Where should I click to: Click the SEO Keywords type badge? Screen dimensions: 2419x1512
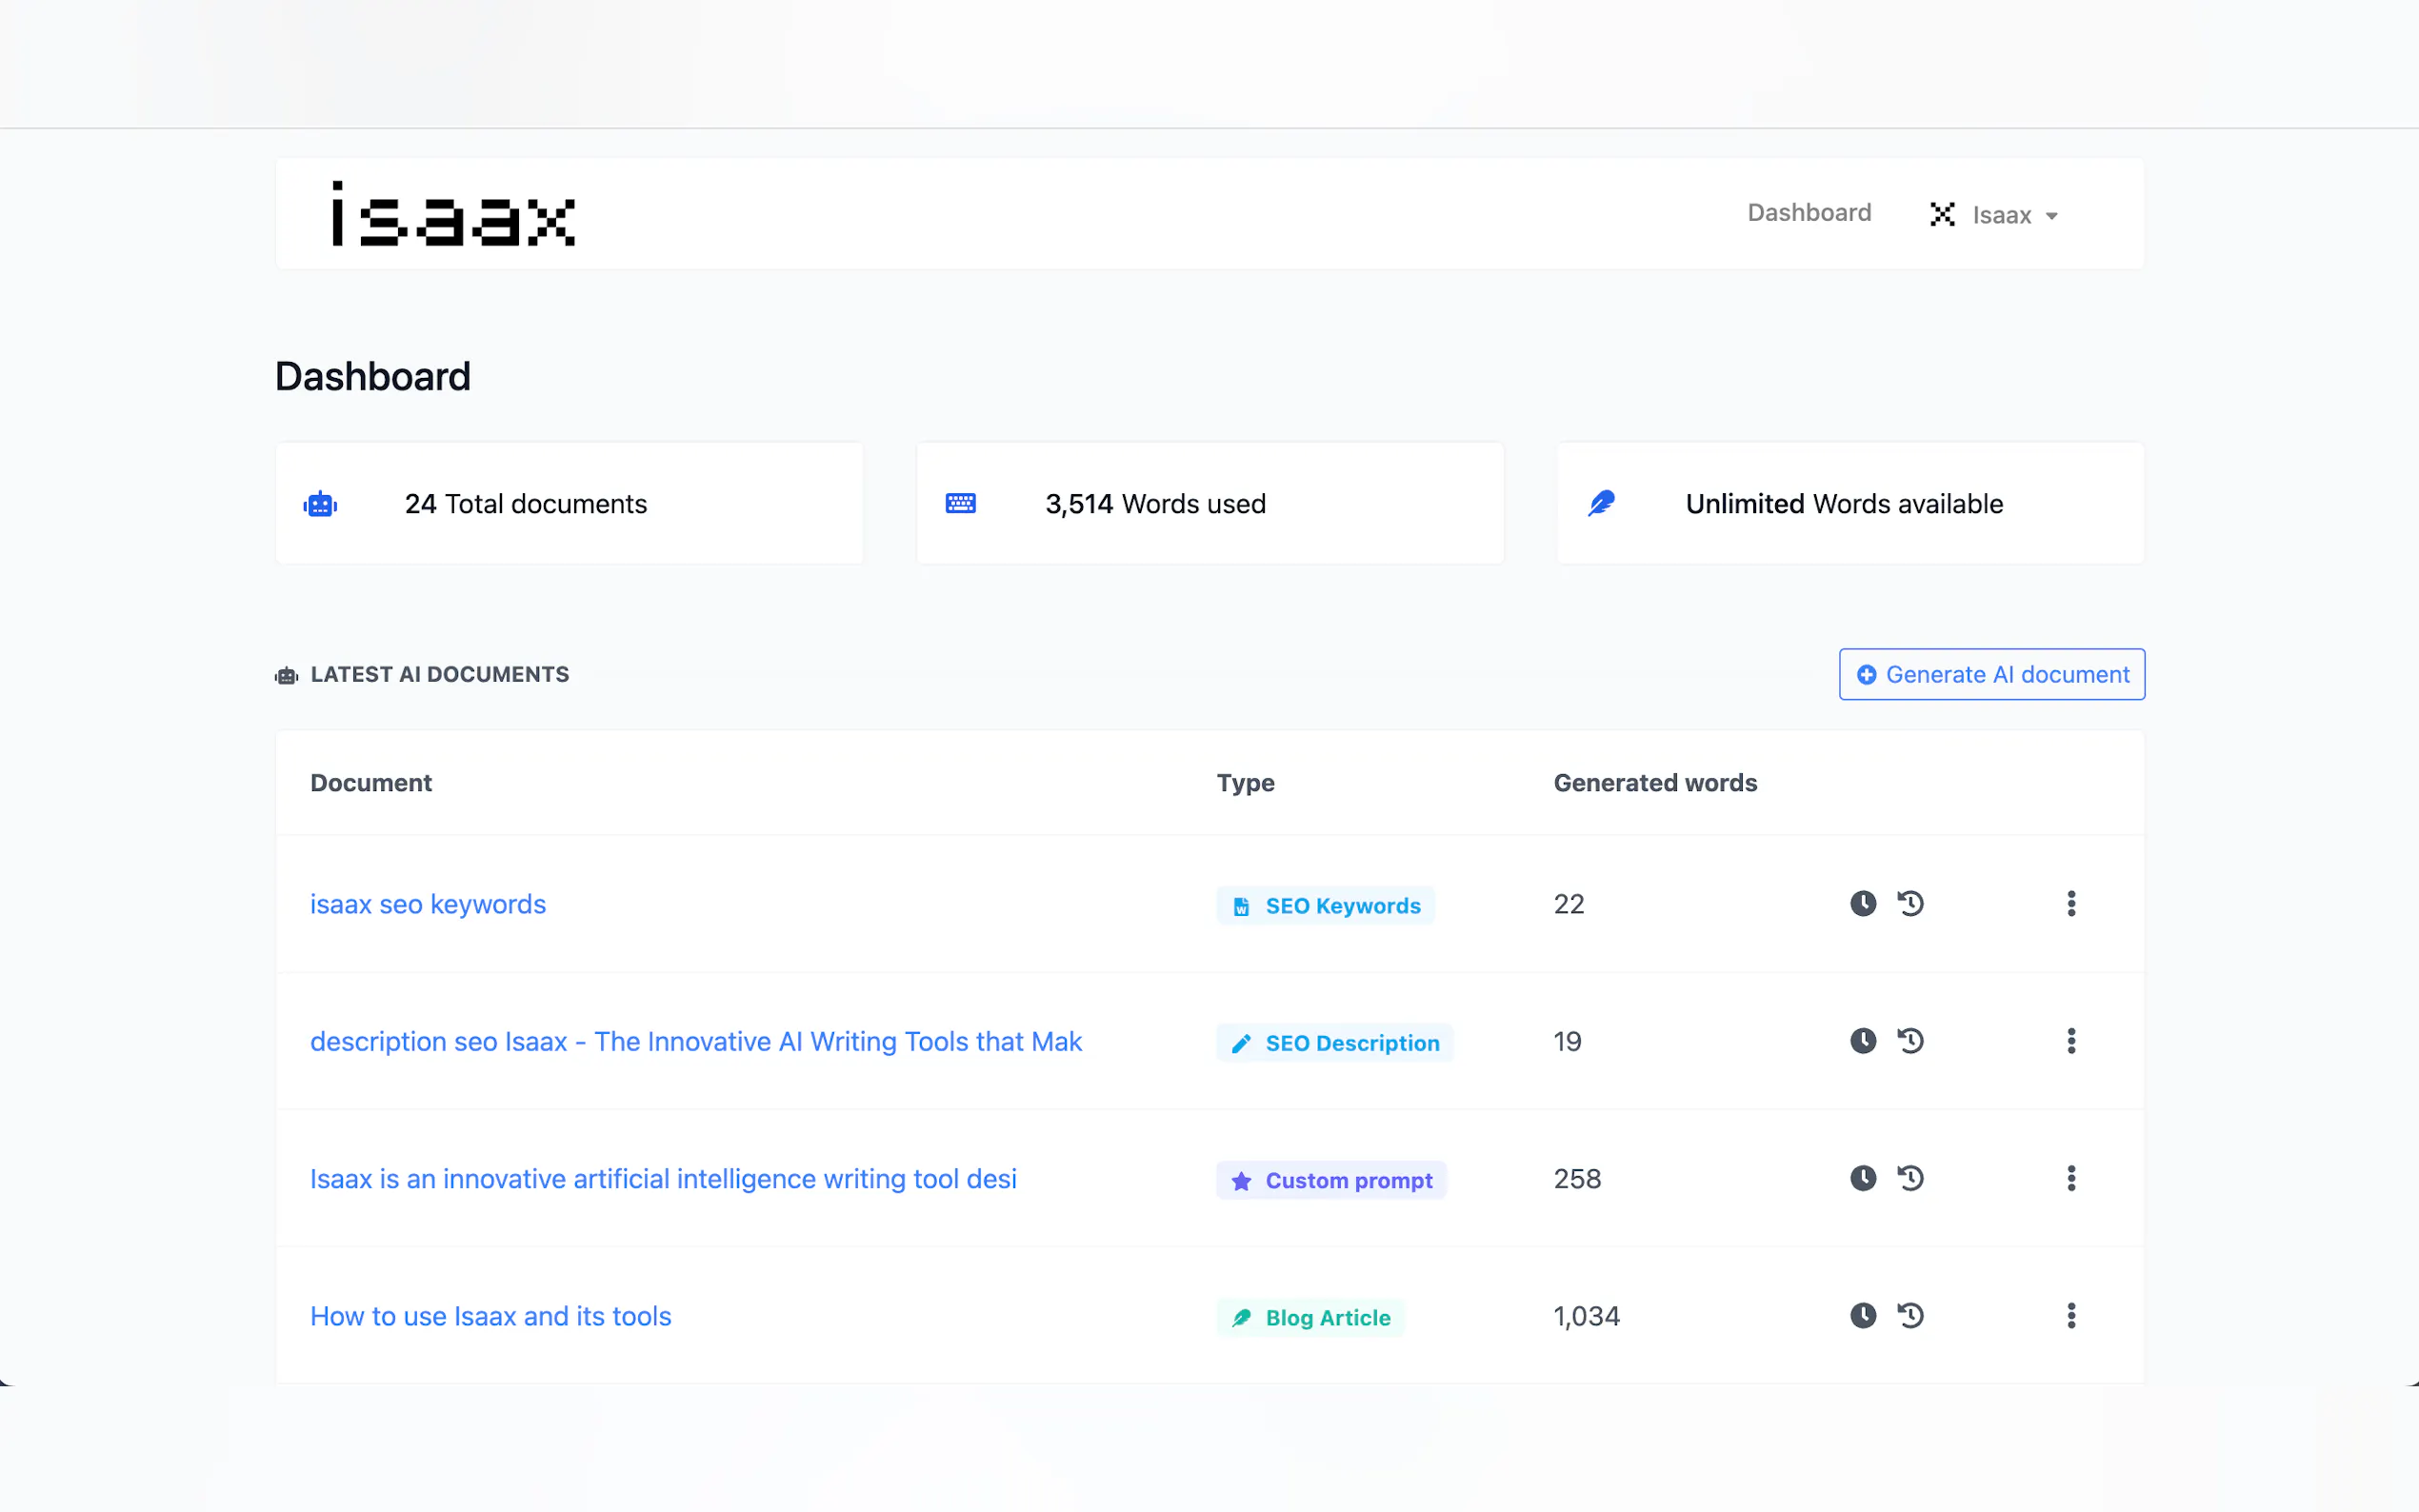point(1325,906)
